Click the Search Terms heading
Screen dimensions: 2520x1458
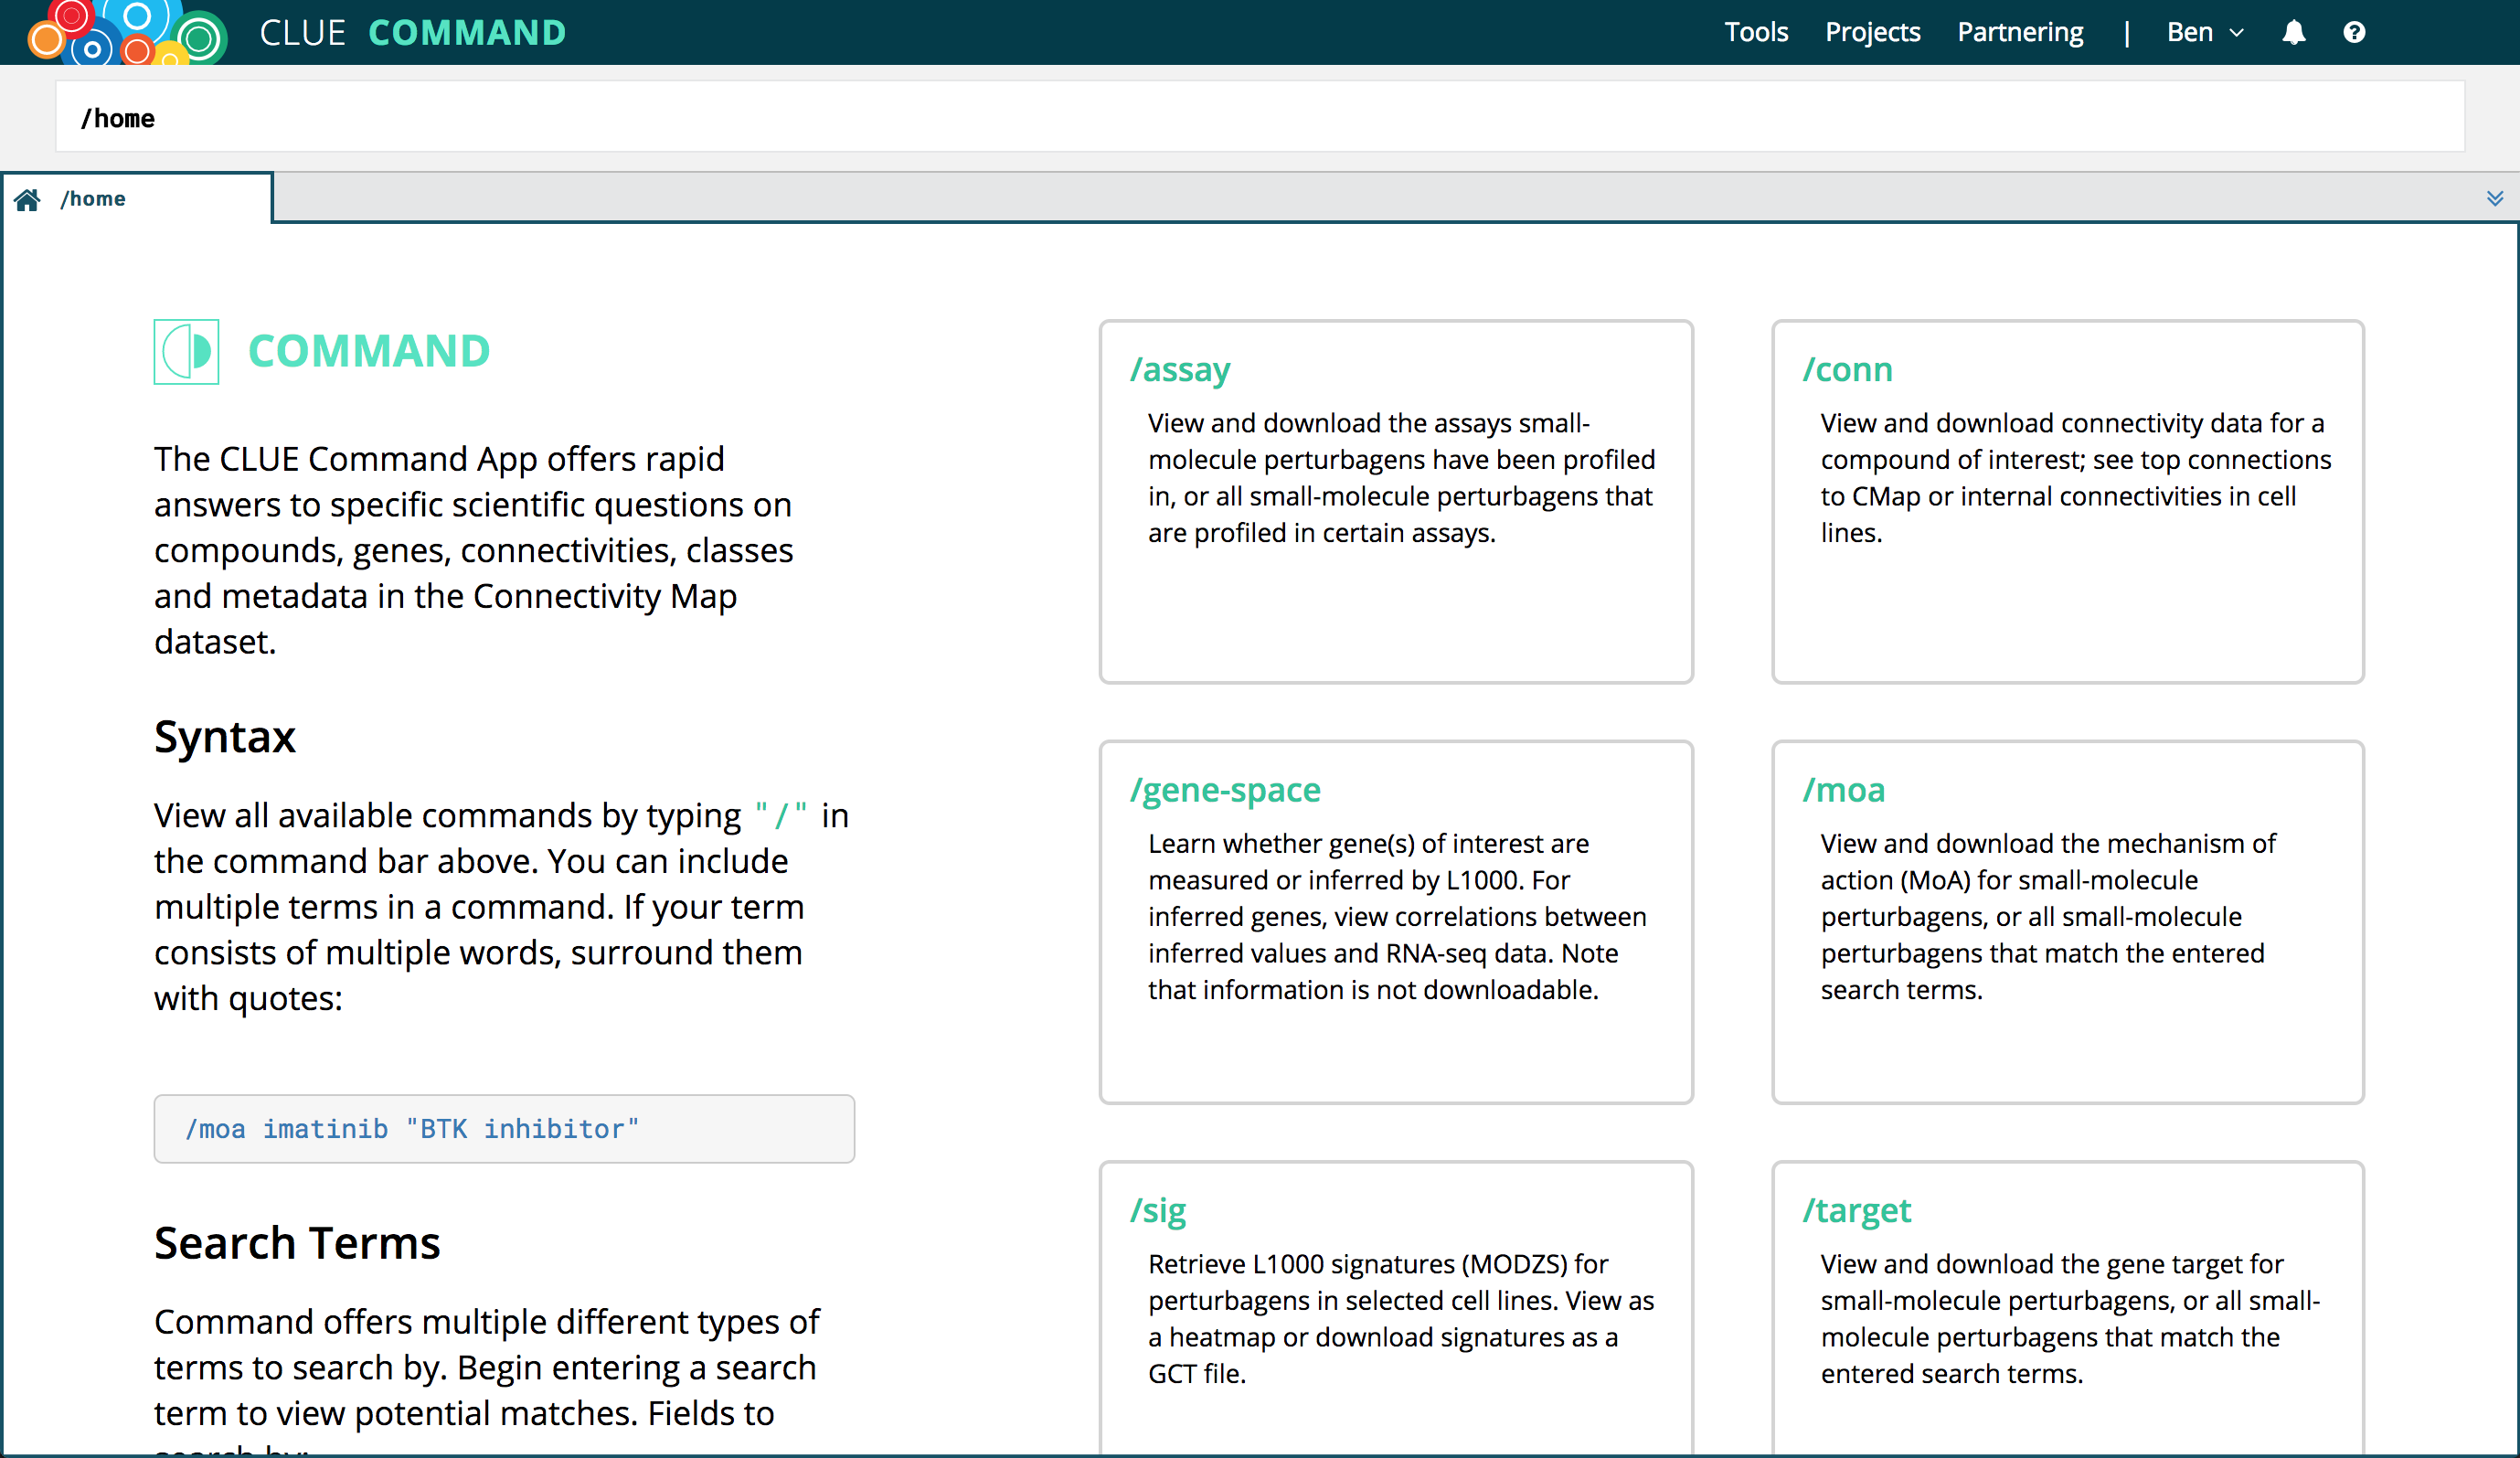click(297, 1244)
